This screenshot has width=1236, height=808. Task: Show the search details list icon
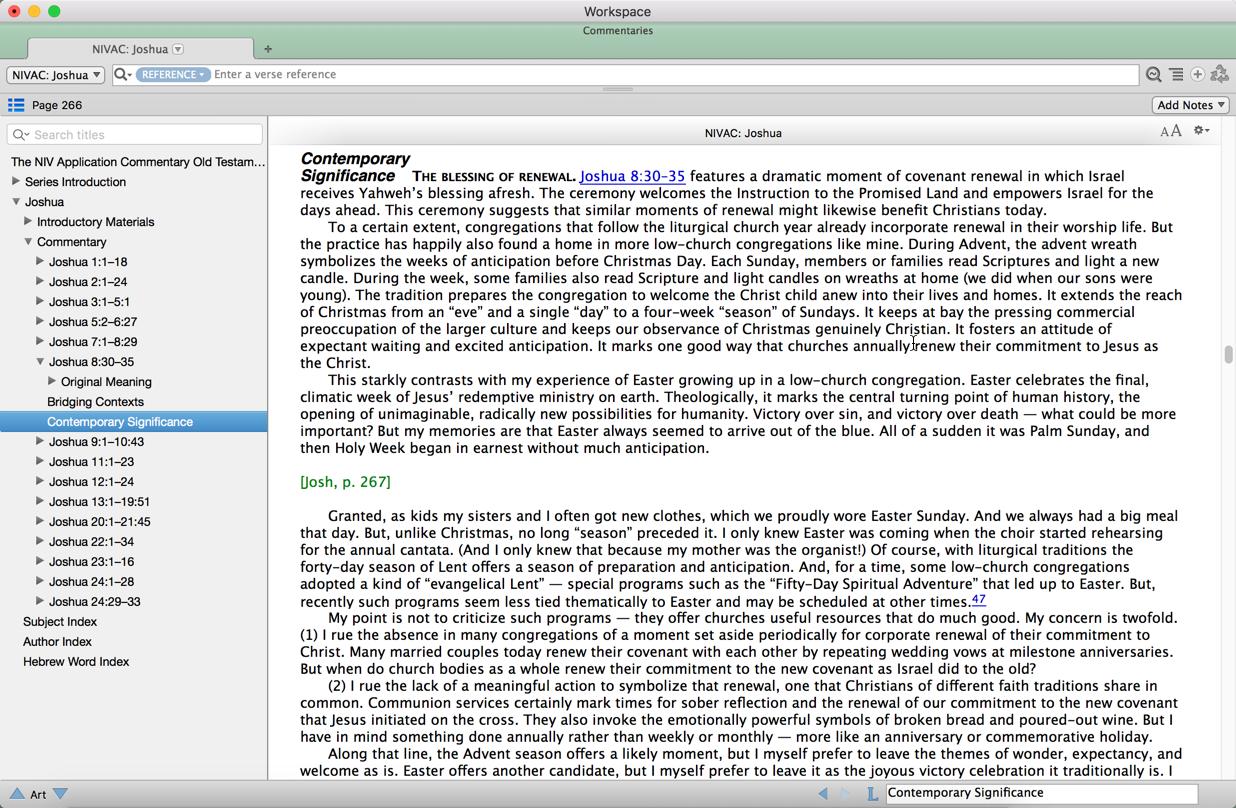(x=1176, y=75)
